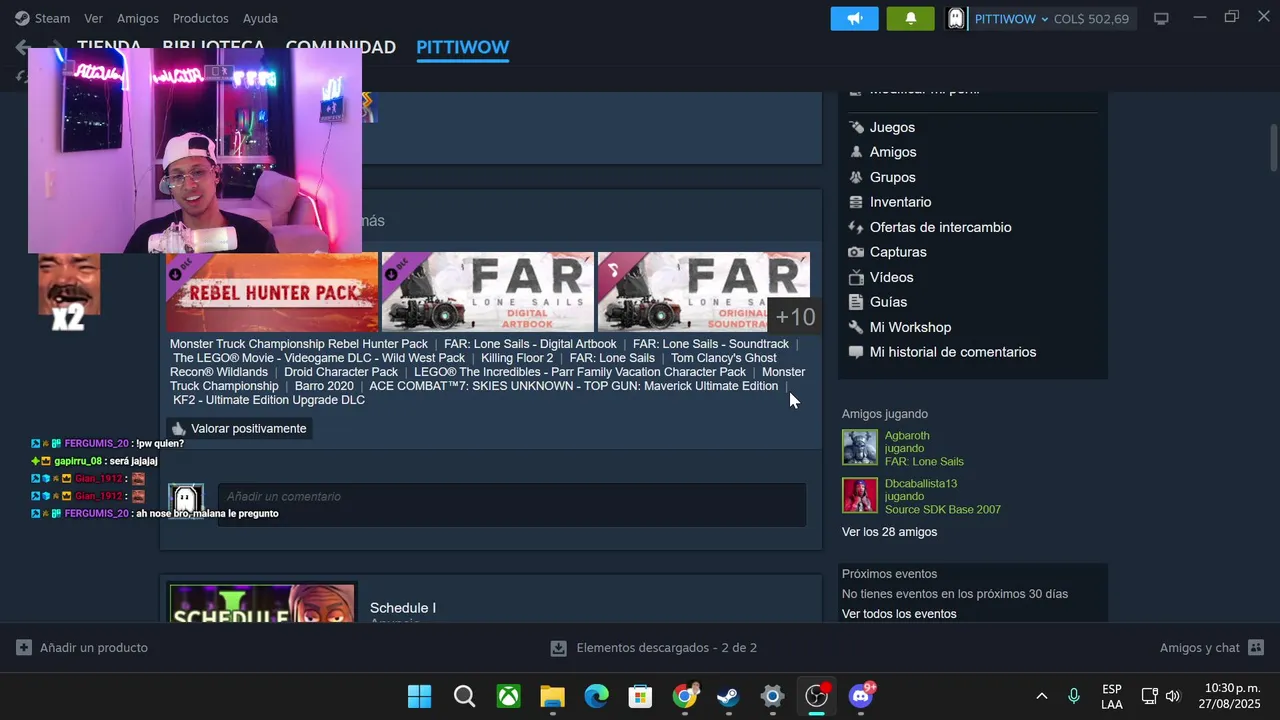Image resolution: width=1280 pixels, height=720 pixels.
Task: Click the Juegos controller icon
Action: pos(856,127)
